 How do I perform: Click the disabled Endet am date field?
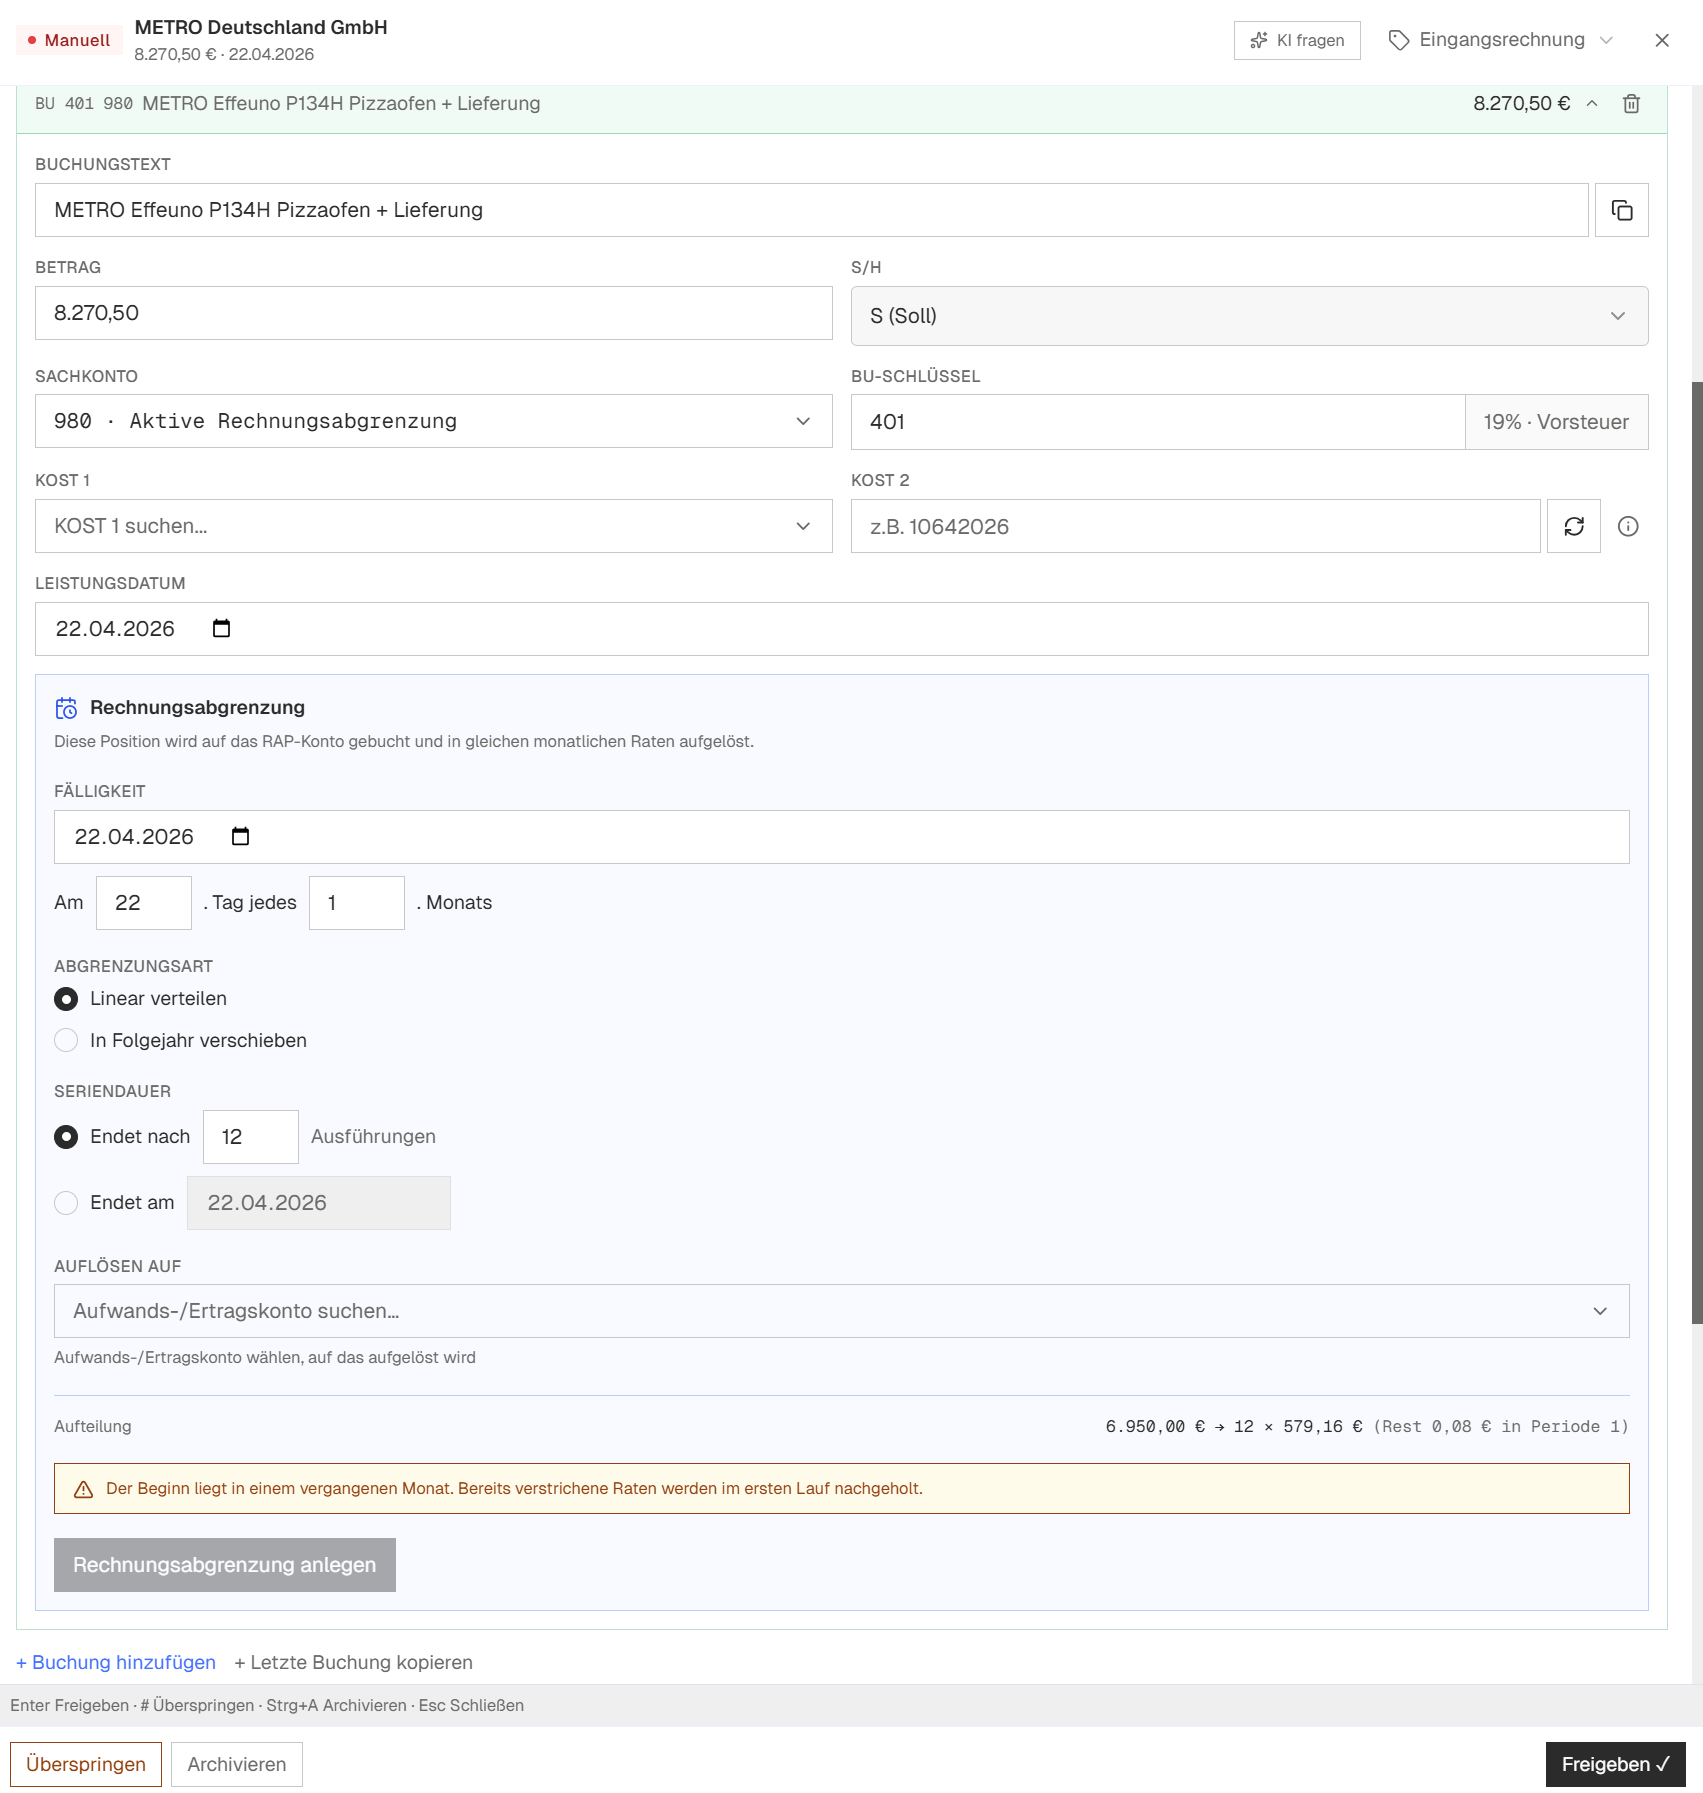[319, 1203]
